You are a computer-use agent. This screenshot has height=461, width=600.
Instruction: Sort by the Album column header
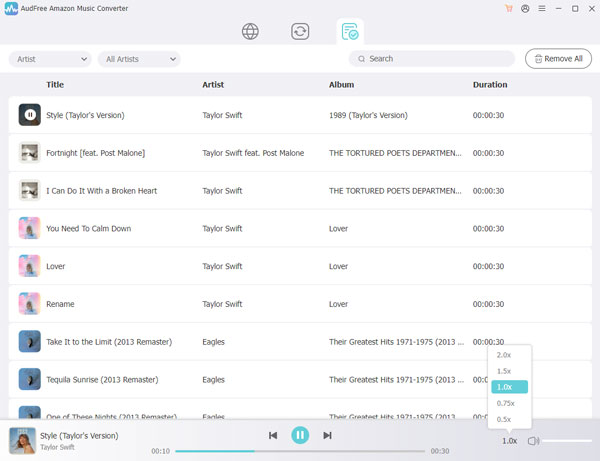(x=341, y=85)
